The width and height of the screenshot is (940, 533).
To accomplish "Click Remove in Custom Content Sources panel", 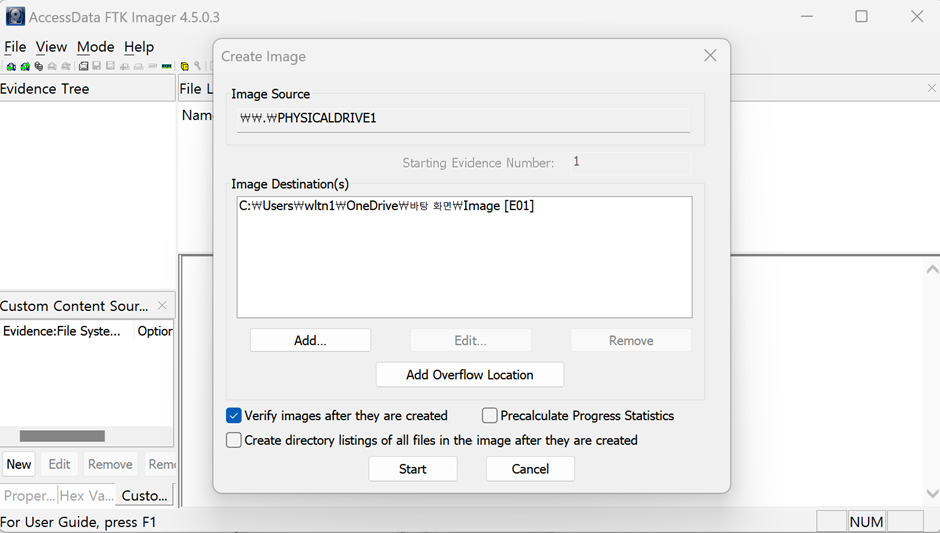I will (x=110, y=464).
